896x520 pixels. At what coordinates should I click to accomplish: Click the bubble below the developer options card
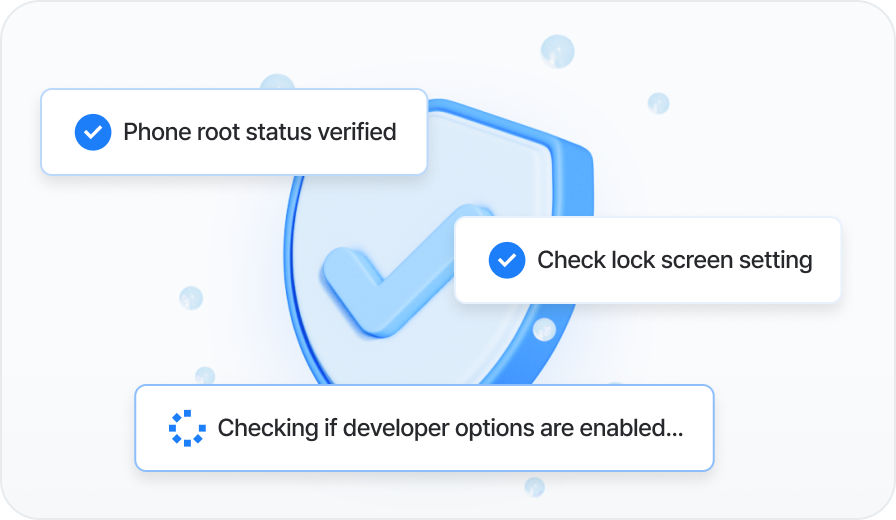(x=535, y=486)
